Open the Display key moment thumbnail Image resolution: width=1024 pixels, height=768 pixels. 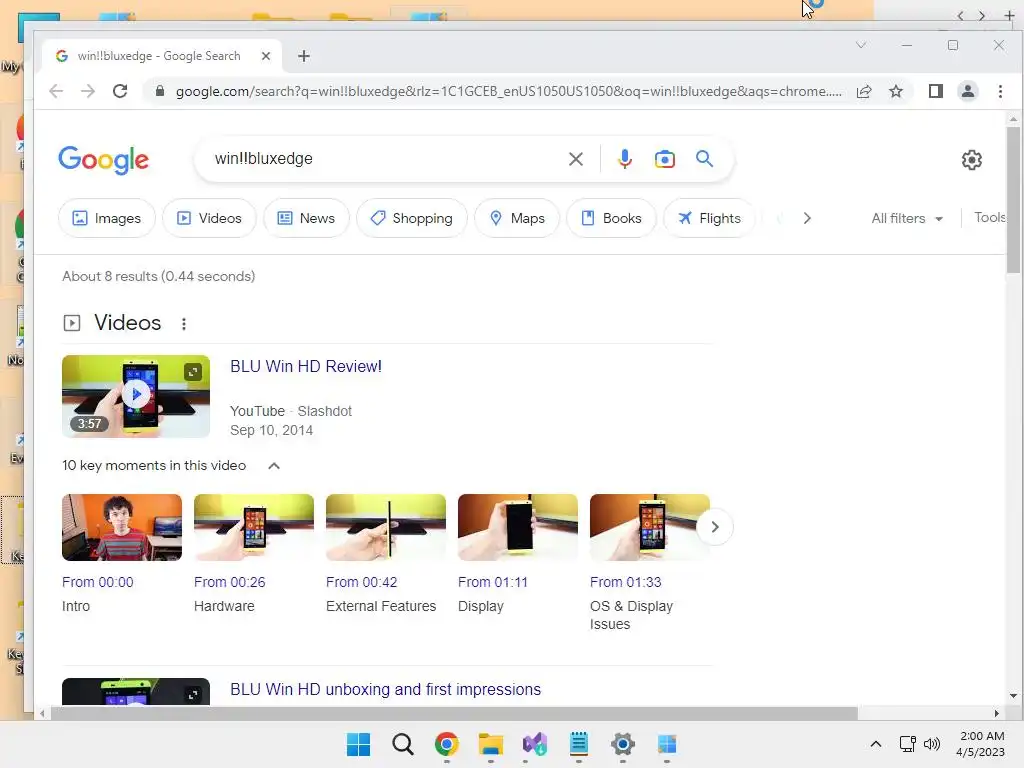click(x=518, y=528)
